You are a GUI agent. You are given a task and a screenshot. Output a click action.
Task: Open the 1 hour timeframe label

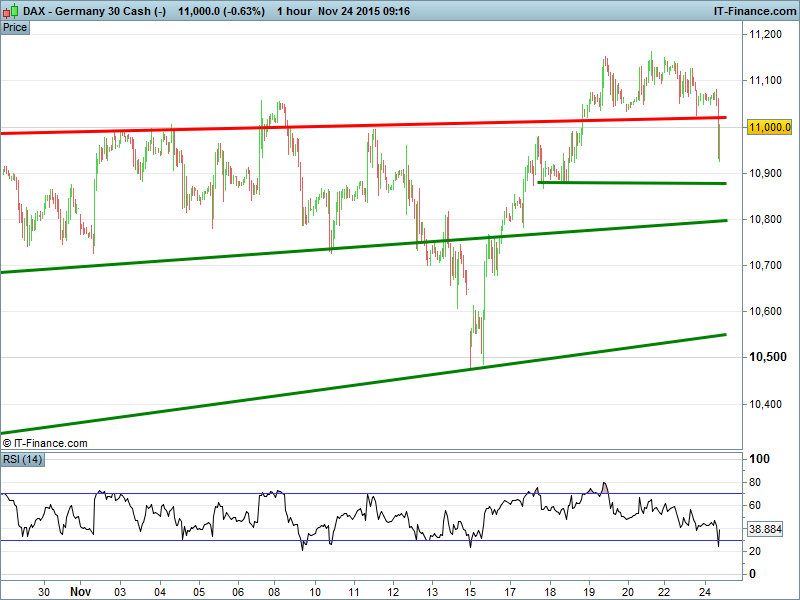296,11
